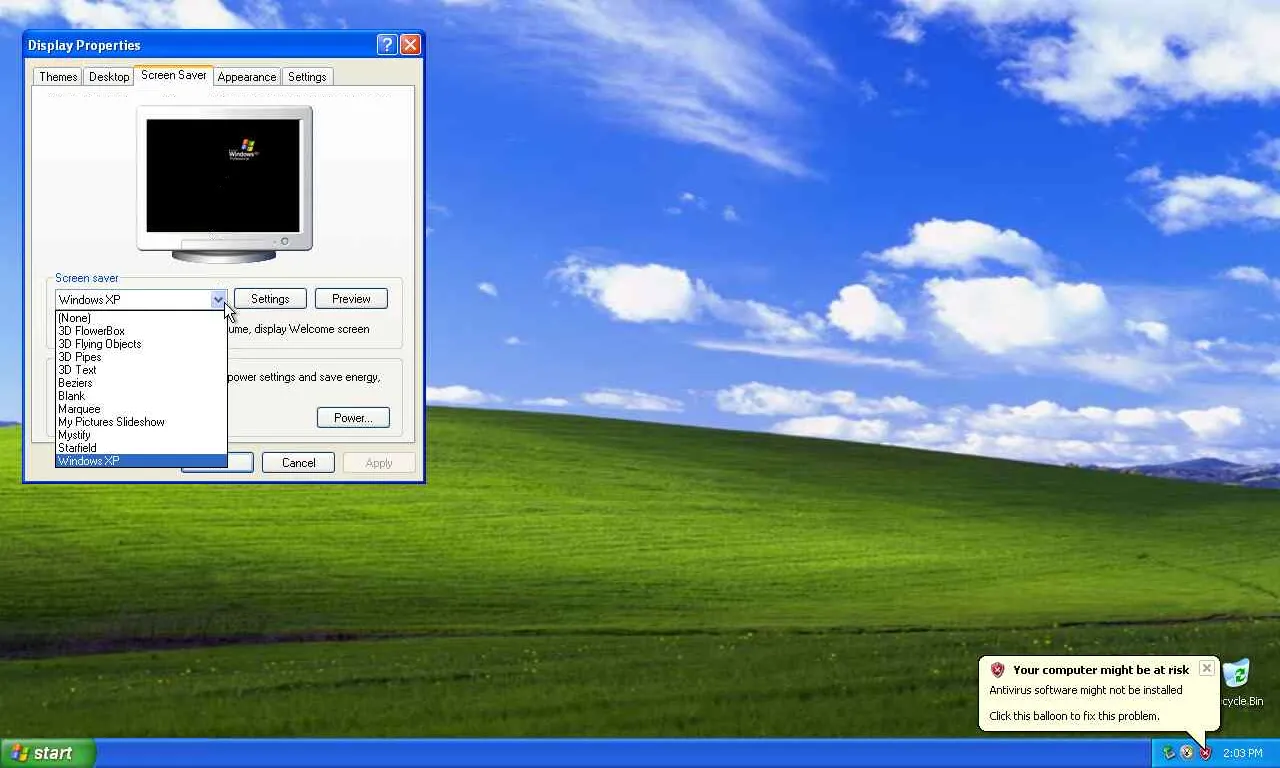
Task: Select 3D FlowerBox screen saver
Action: tap(141, 331)
